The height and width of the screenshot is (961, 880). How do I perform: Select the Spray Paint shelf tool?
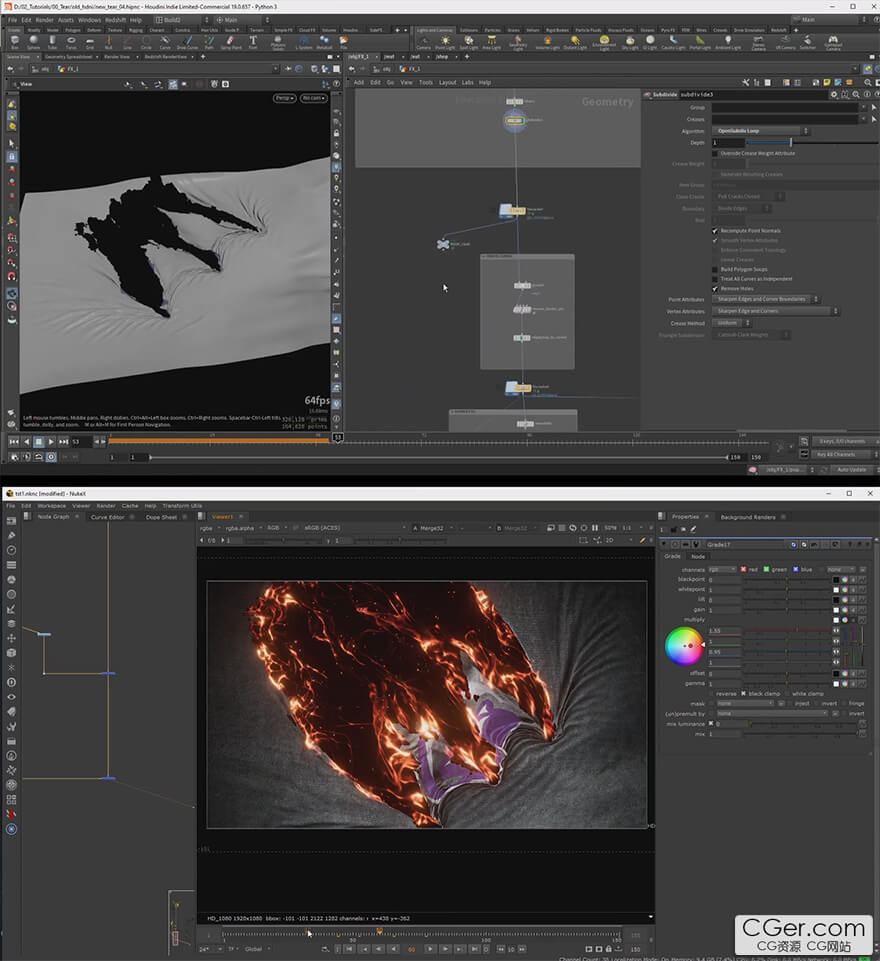[x=230, y=42]
